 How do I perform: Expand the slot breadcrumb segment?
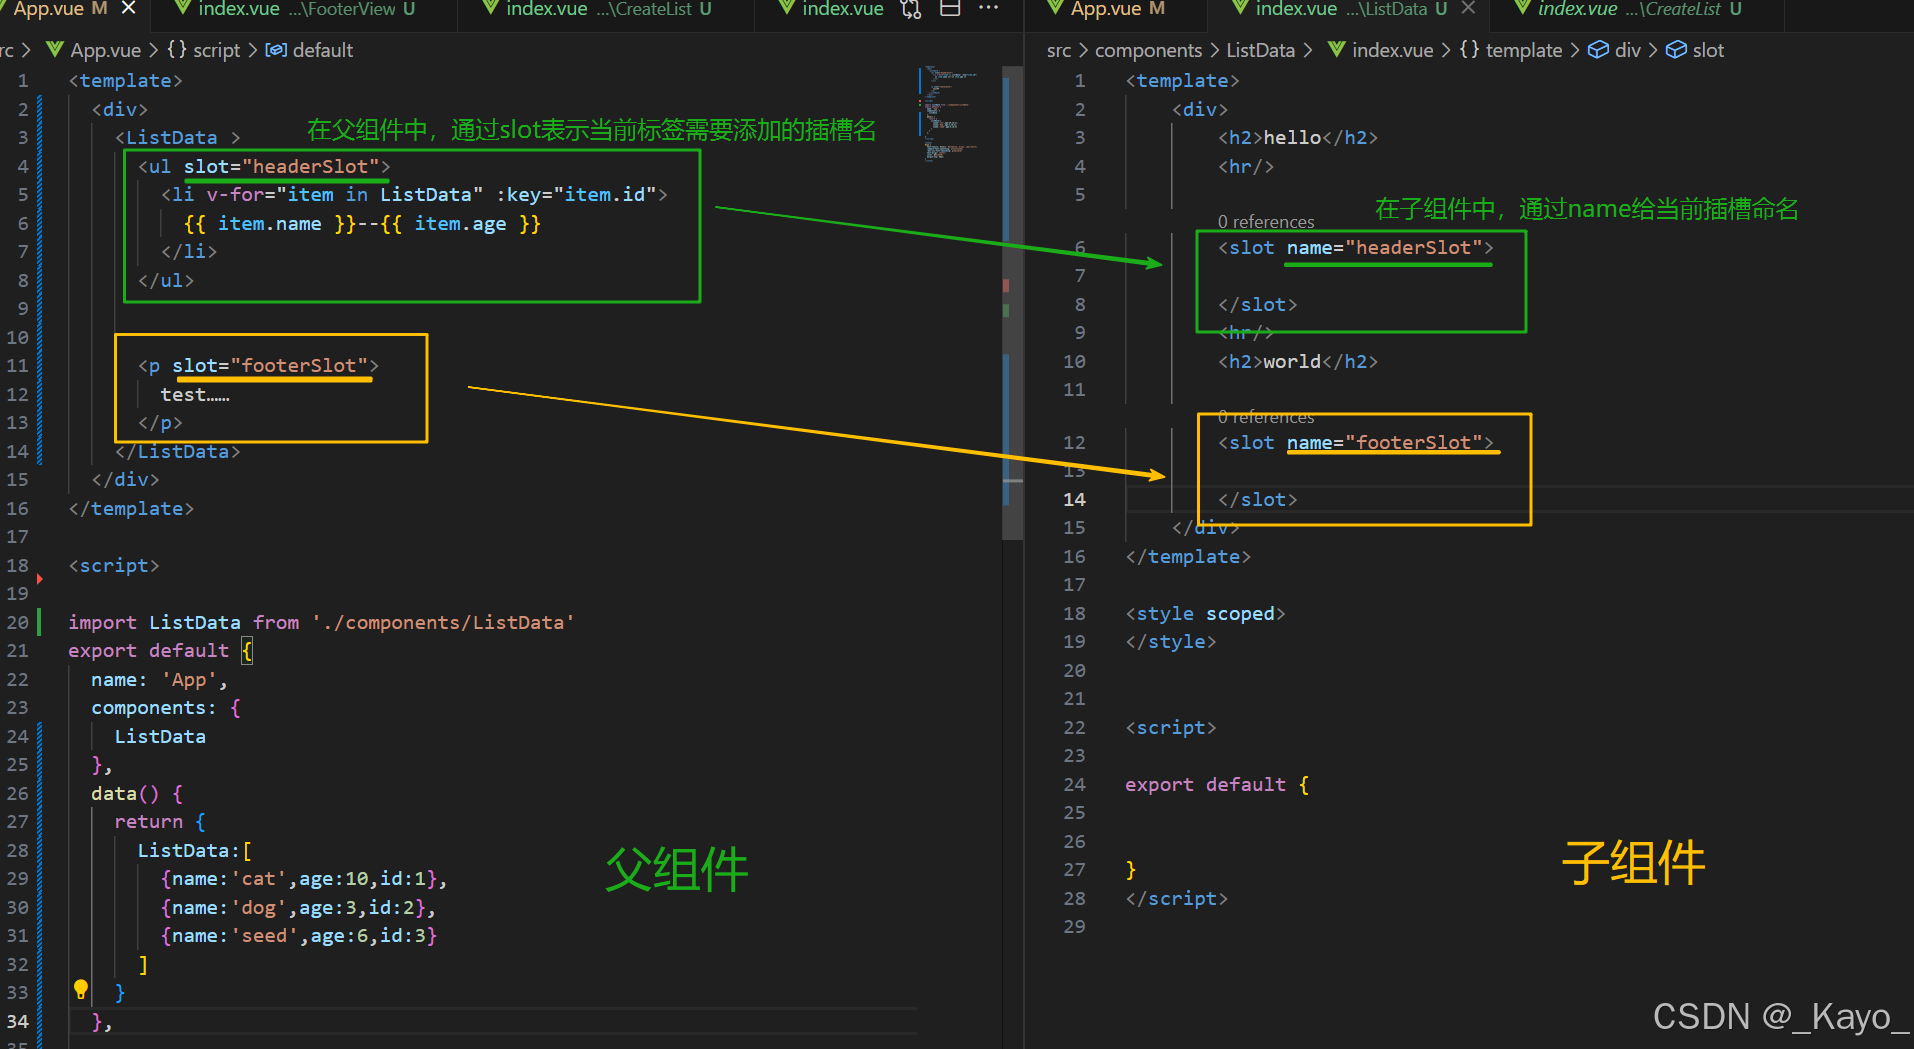pyautogui.click(x=1695, y=50)
